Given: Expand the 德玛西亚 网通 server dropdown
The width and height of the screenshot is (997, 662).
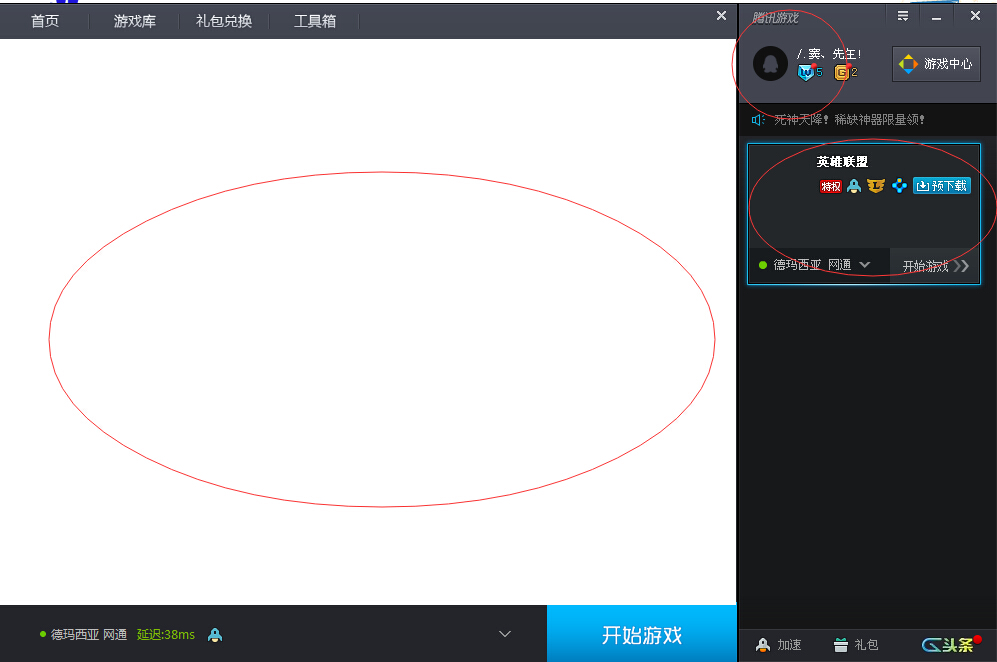Looking at the screenshot, I should (x=865, y=265).
